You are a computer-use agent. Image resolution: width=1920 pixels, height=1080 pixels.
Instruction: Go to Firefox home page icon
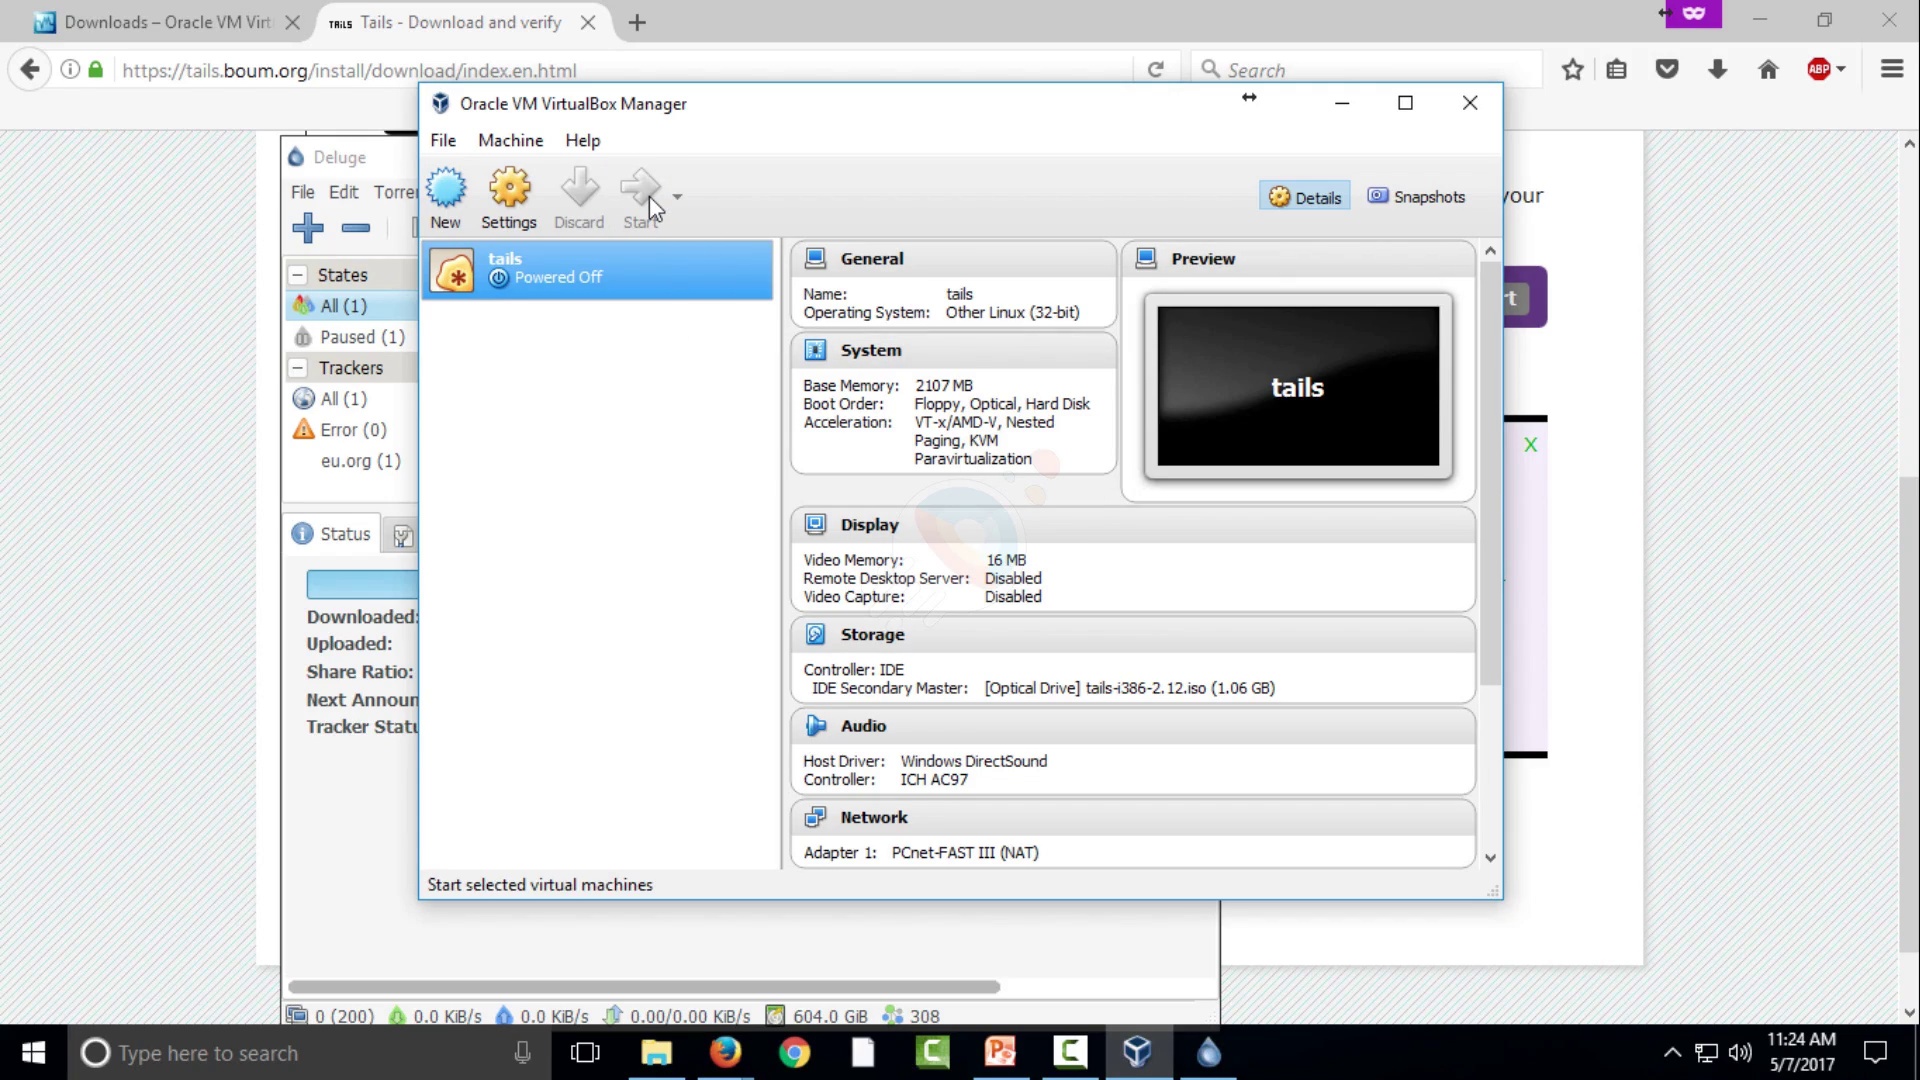tap(1768, 69)
